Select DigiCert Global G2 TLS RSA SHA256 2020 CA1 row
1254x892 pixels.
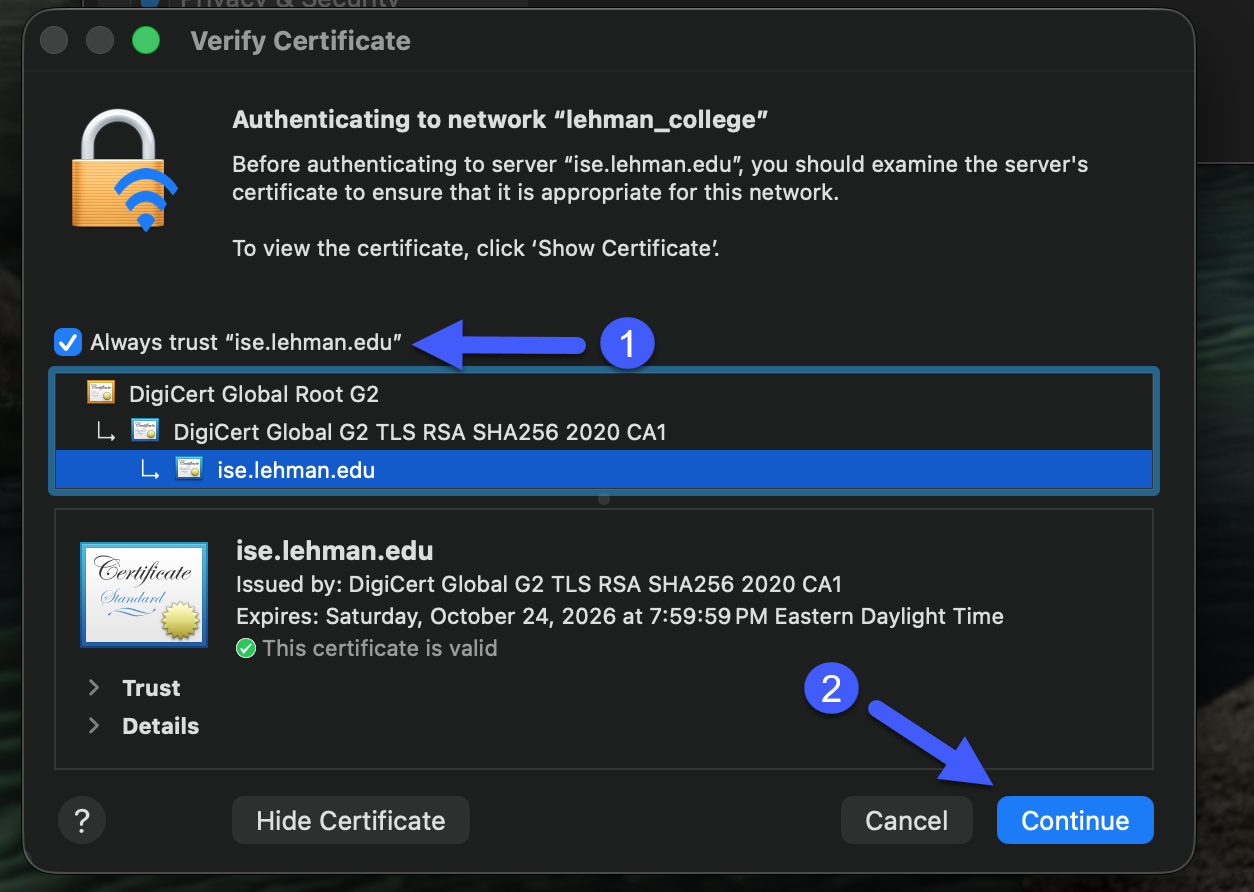point(604,432)
